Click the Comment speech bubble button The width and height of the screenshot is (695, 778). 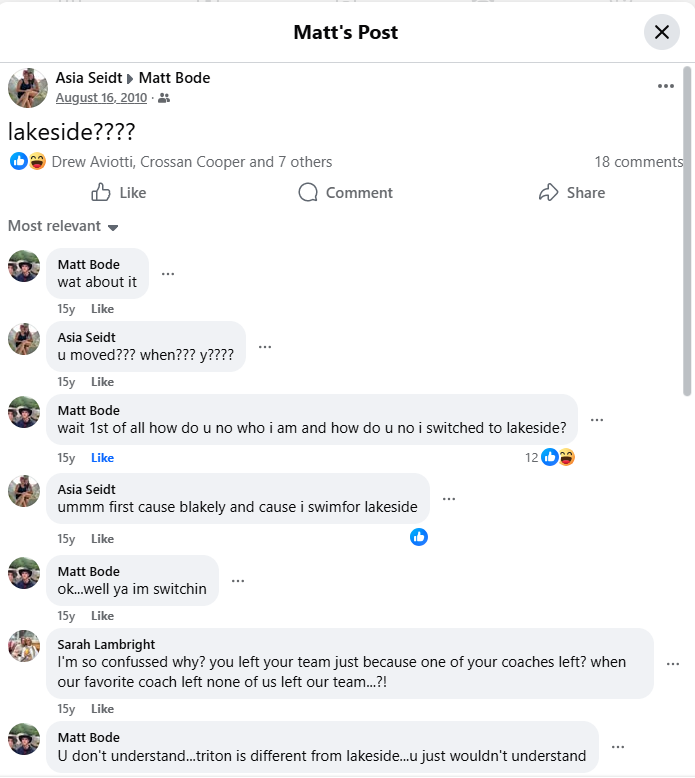click(346, 193)
